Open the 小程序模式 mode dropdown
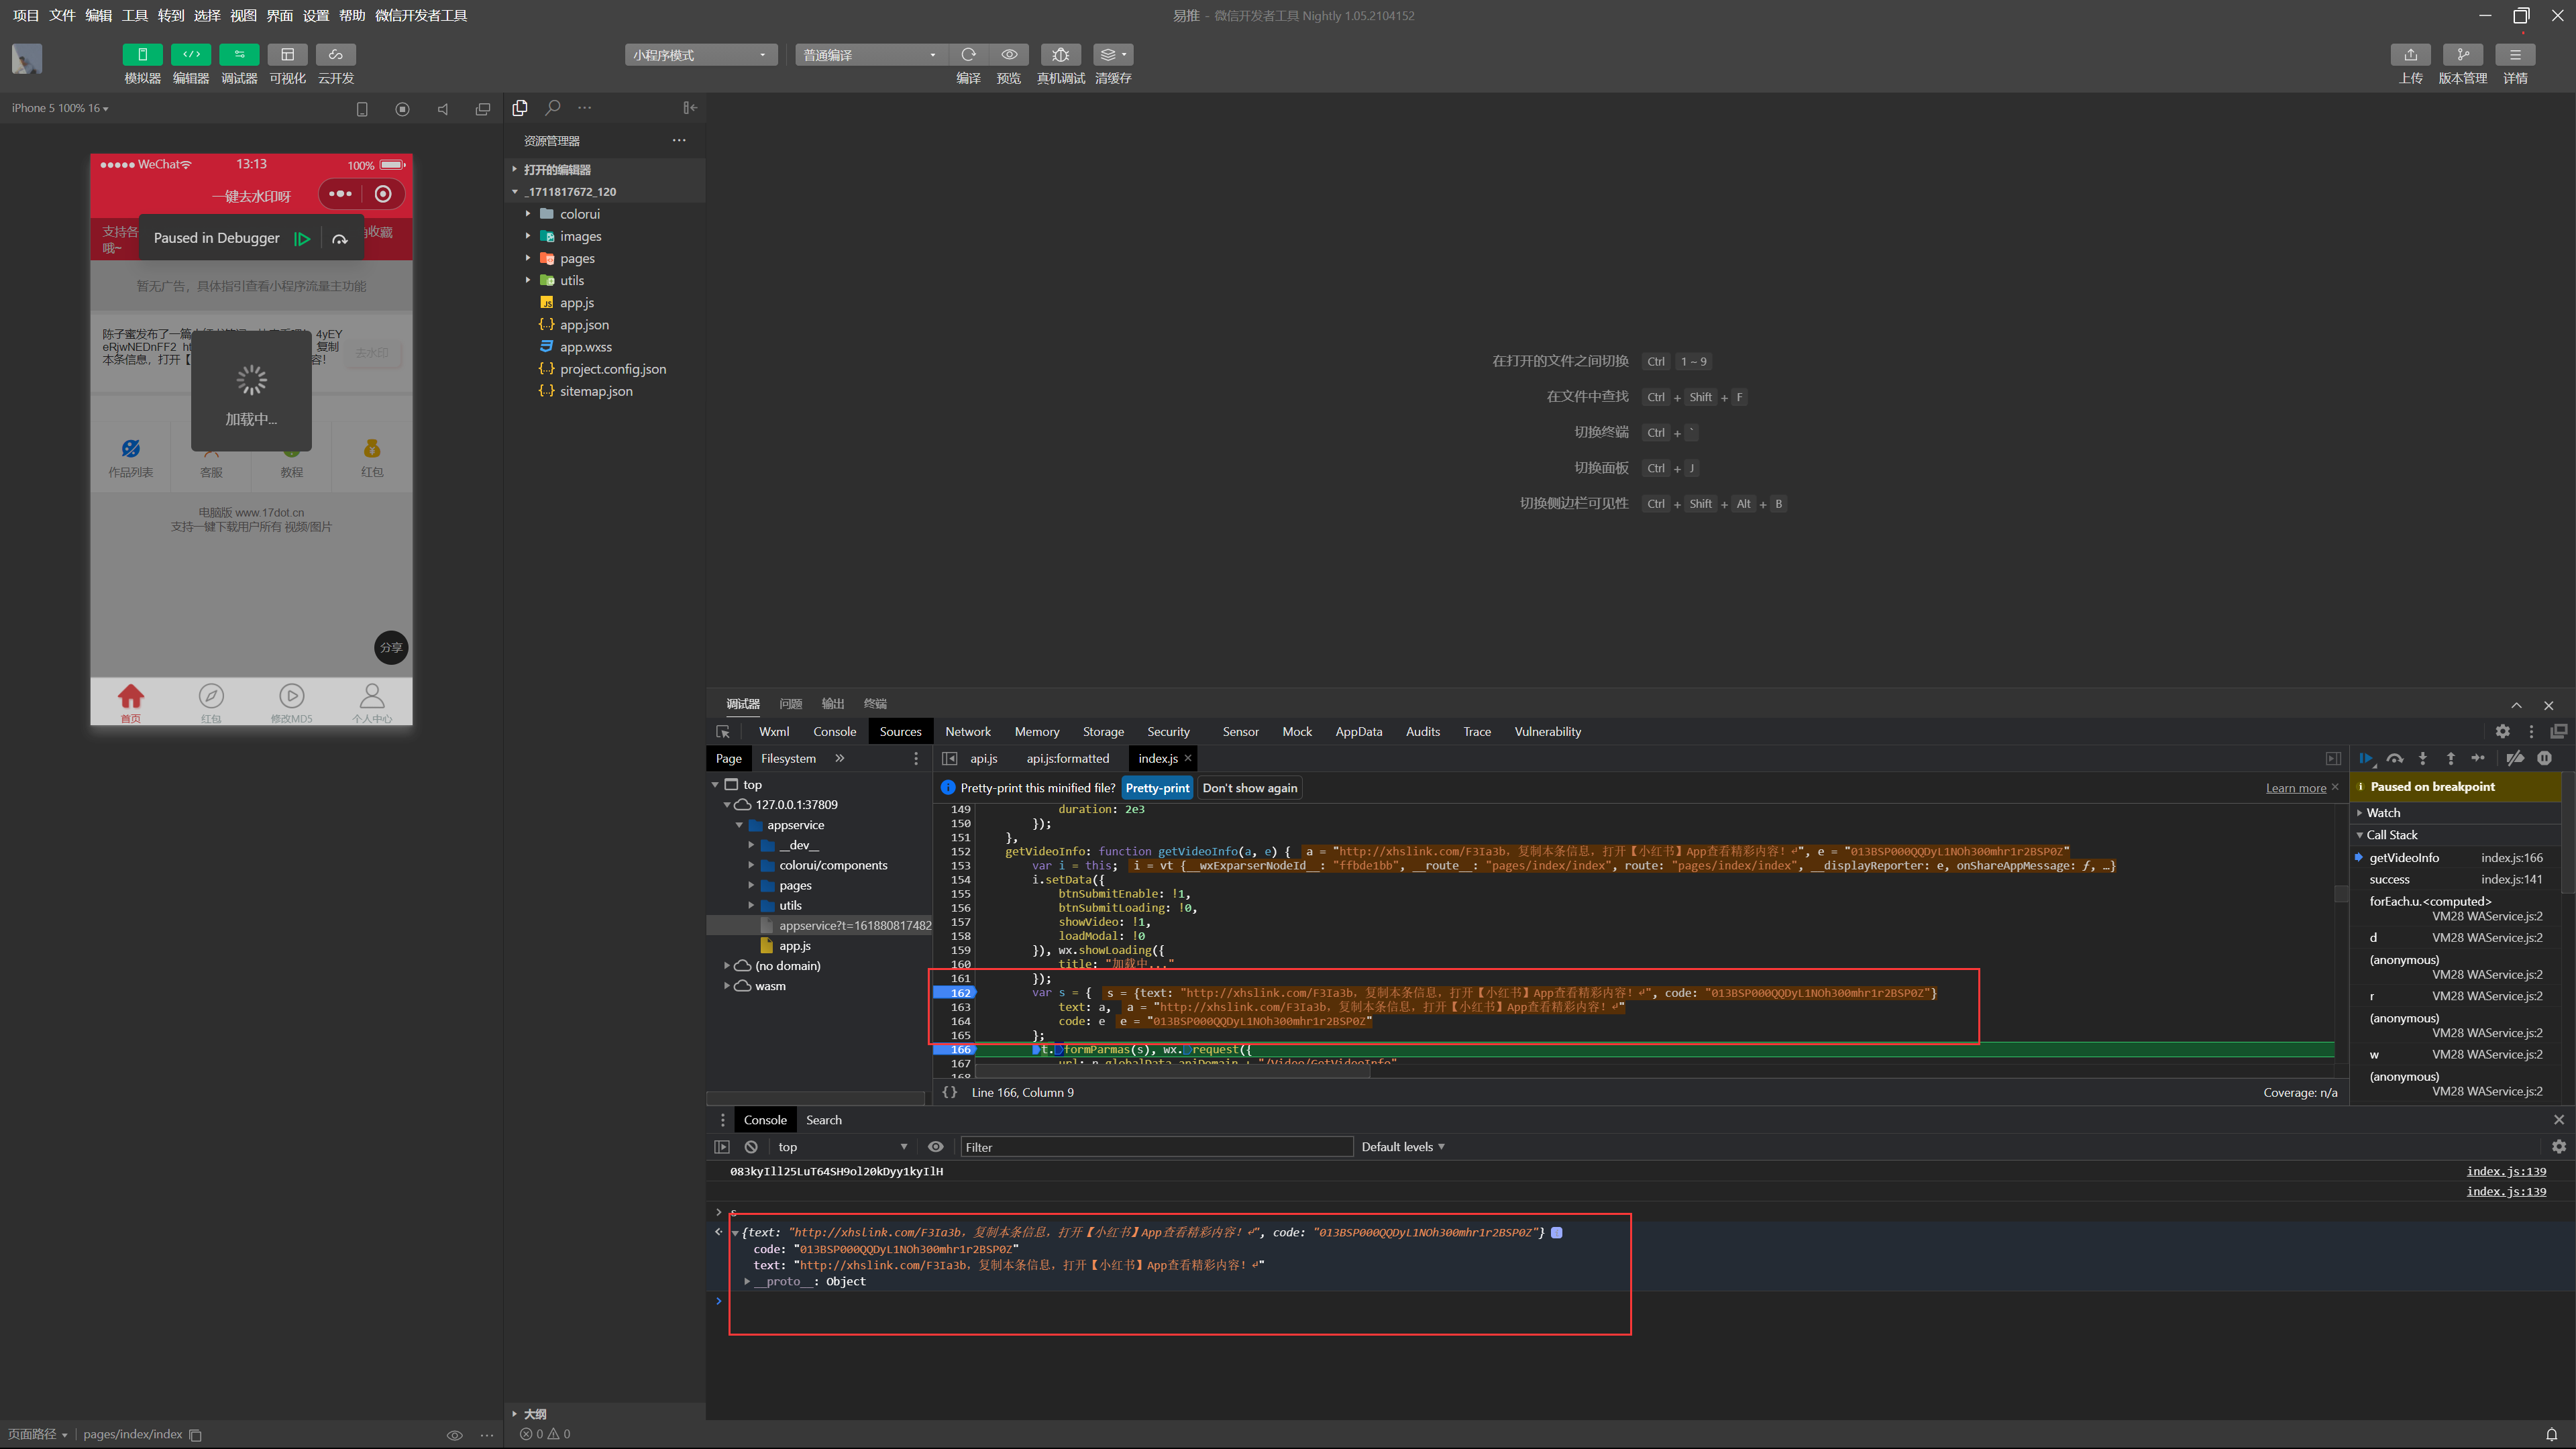 (701, 55)
